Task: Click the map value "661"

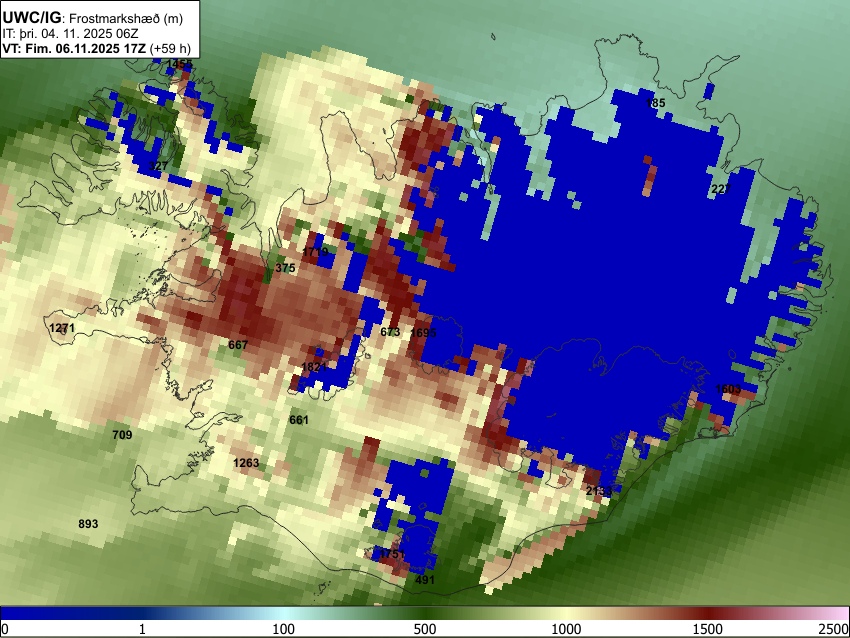Action: tap(299, 420)
